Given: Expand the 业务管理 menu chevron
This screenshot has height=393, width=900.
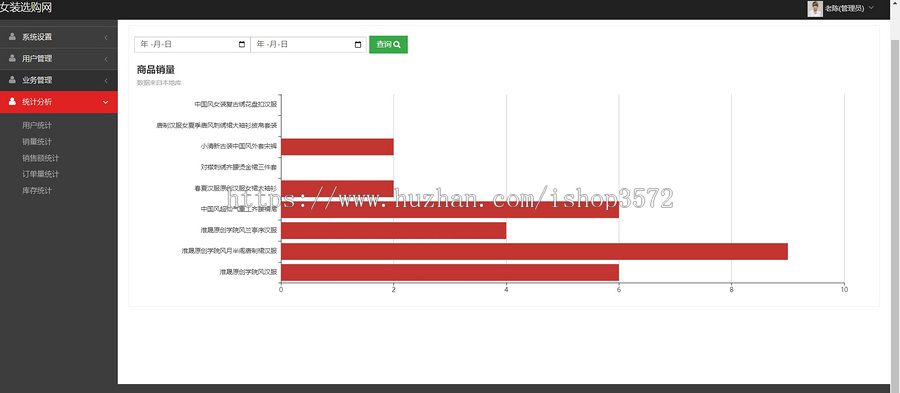Looking at the screenshot, I should click(106, 81).
